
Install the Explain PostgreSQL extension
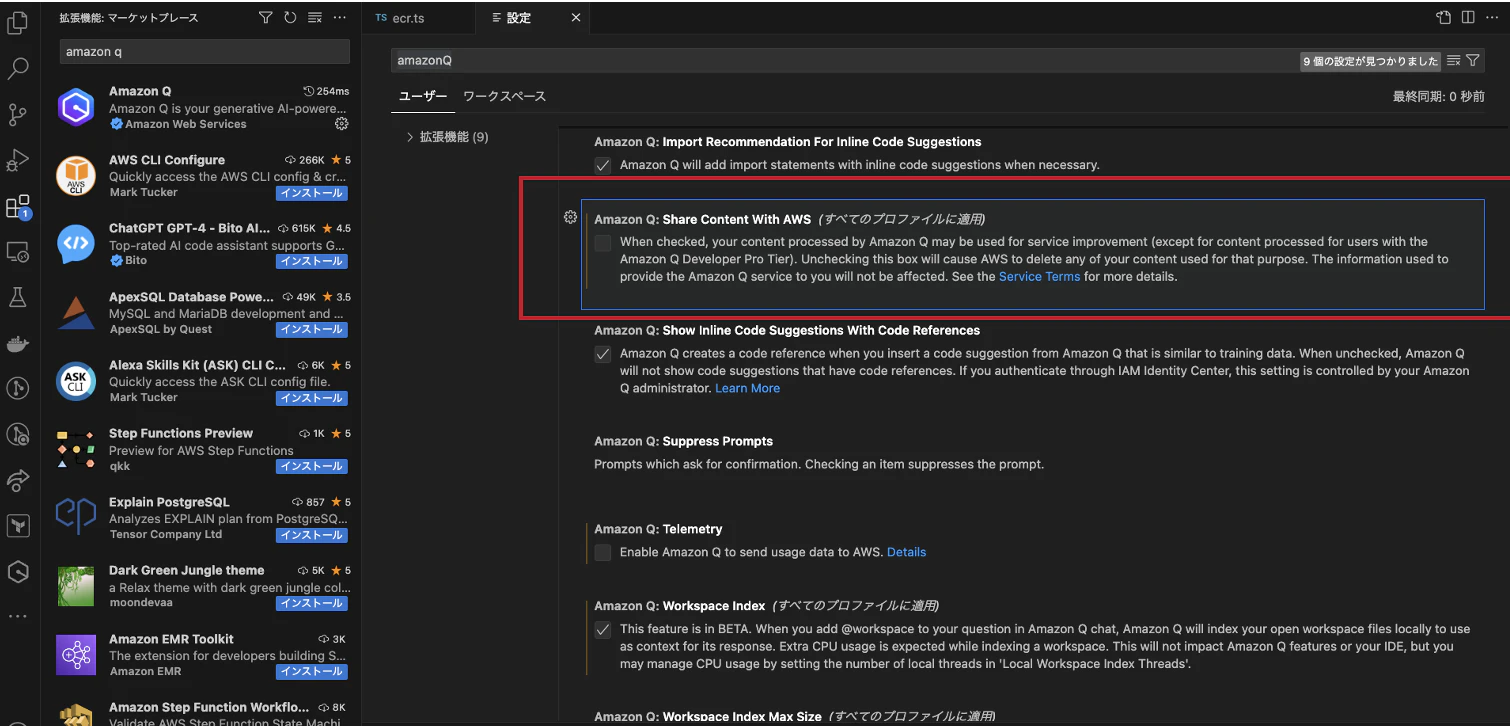[x=312, y=535]
